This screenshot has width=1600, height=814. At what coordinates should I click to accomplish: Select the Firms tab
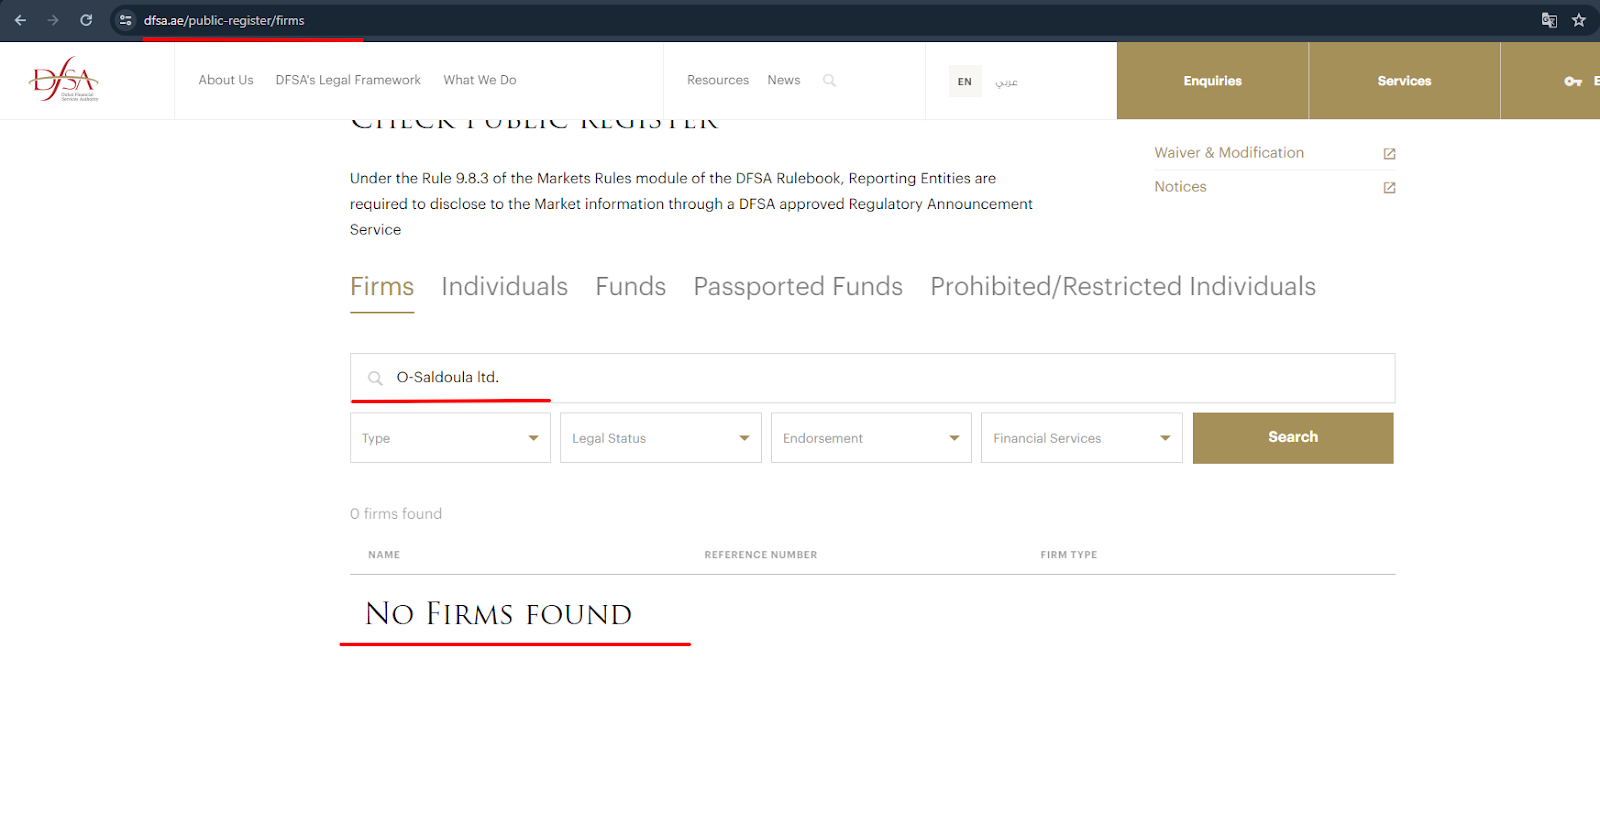pyautogui.click(x=382, y=287)
